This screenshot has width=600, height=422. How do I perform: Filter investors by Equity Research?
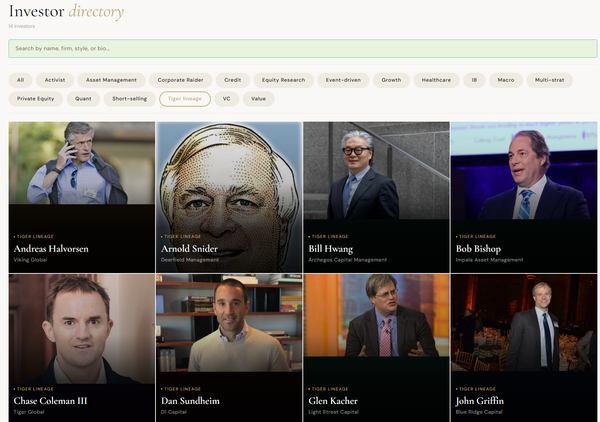[x=284, y=80]
